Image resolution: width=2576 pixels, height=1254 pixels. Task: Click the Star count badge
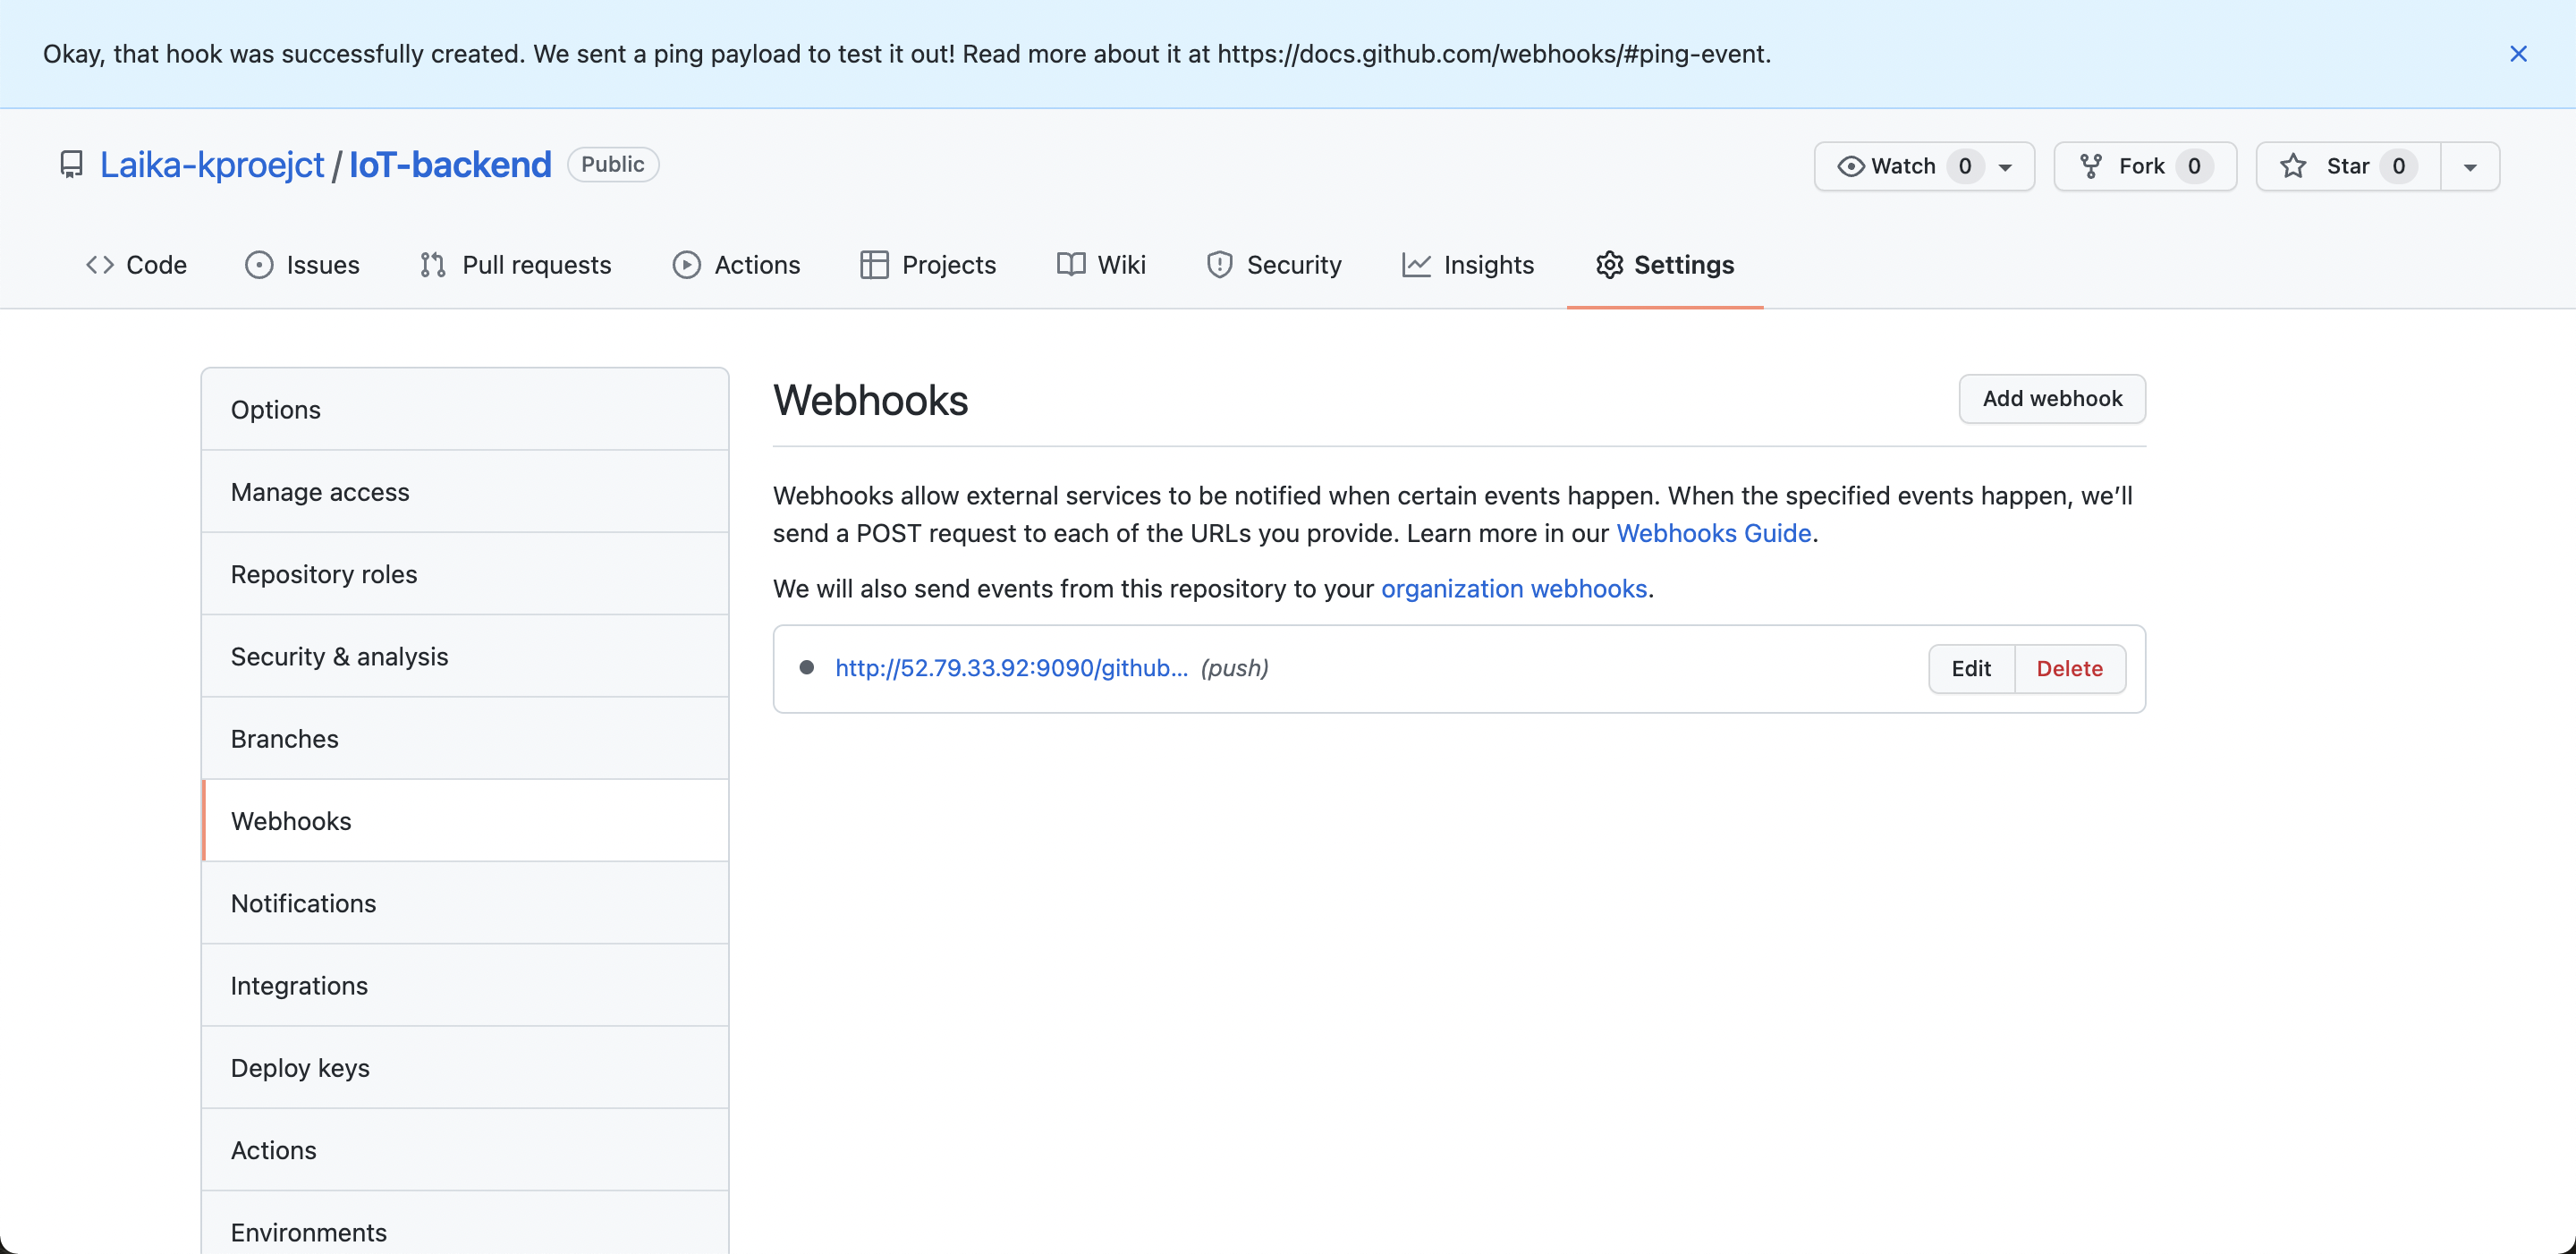(2398, 166)
